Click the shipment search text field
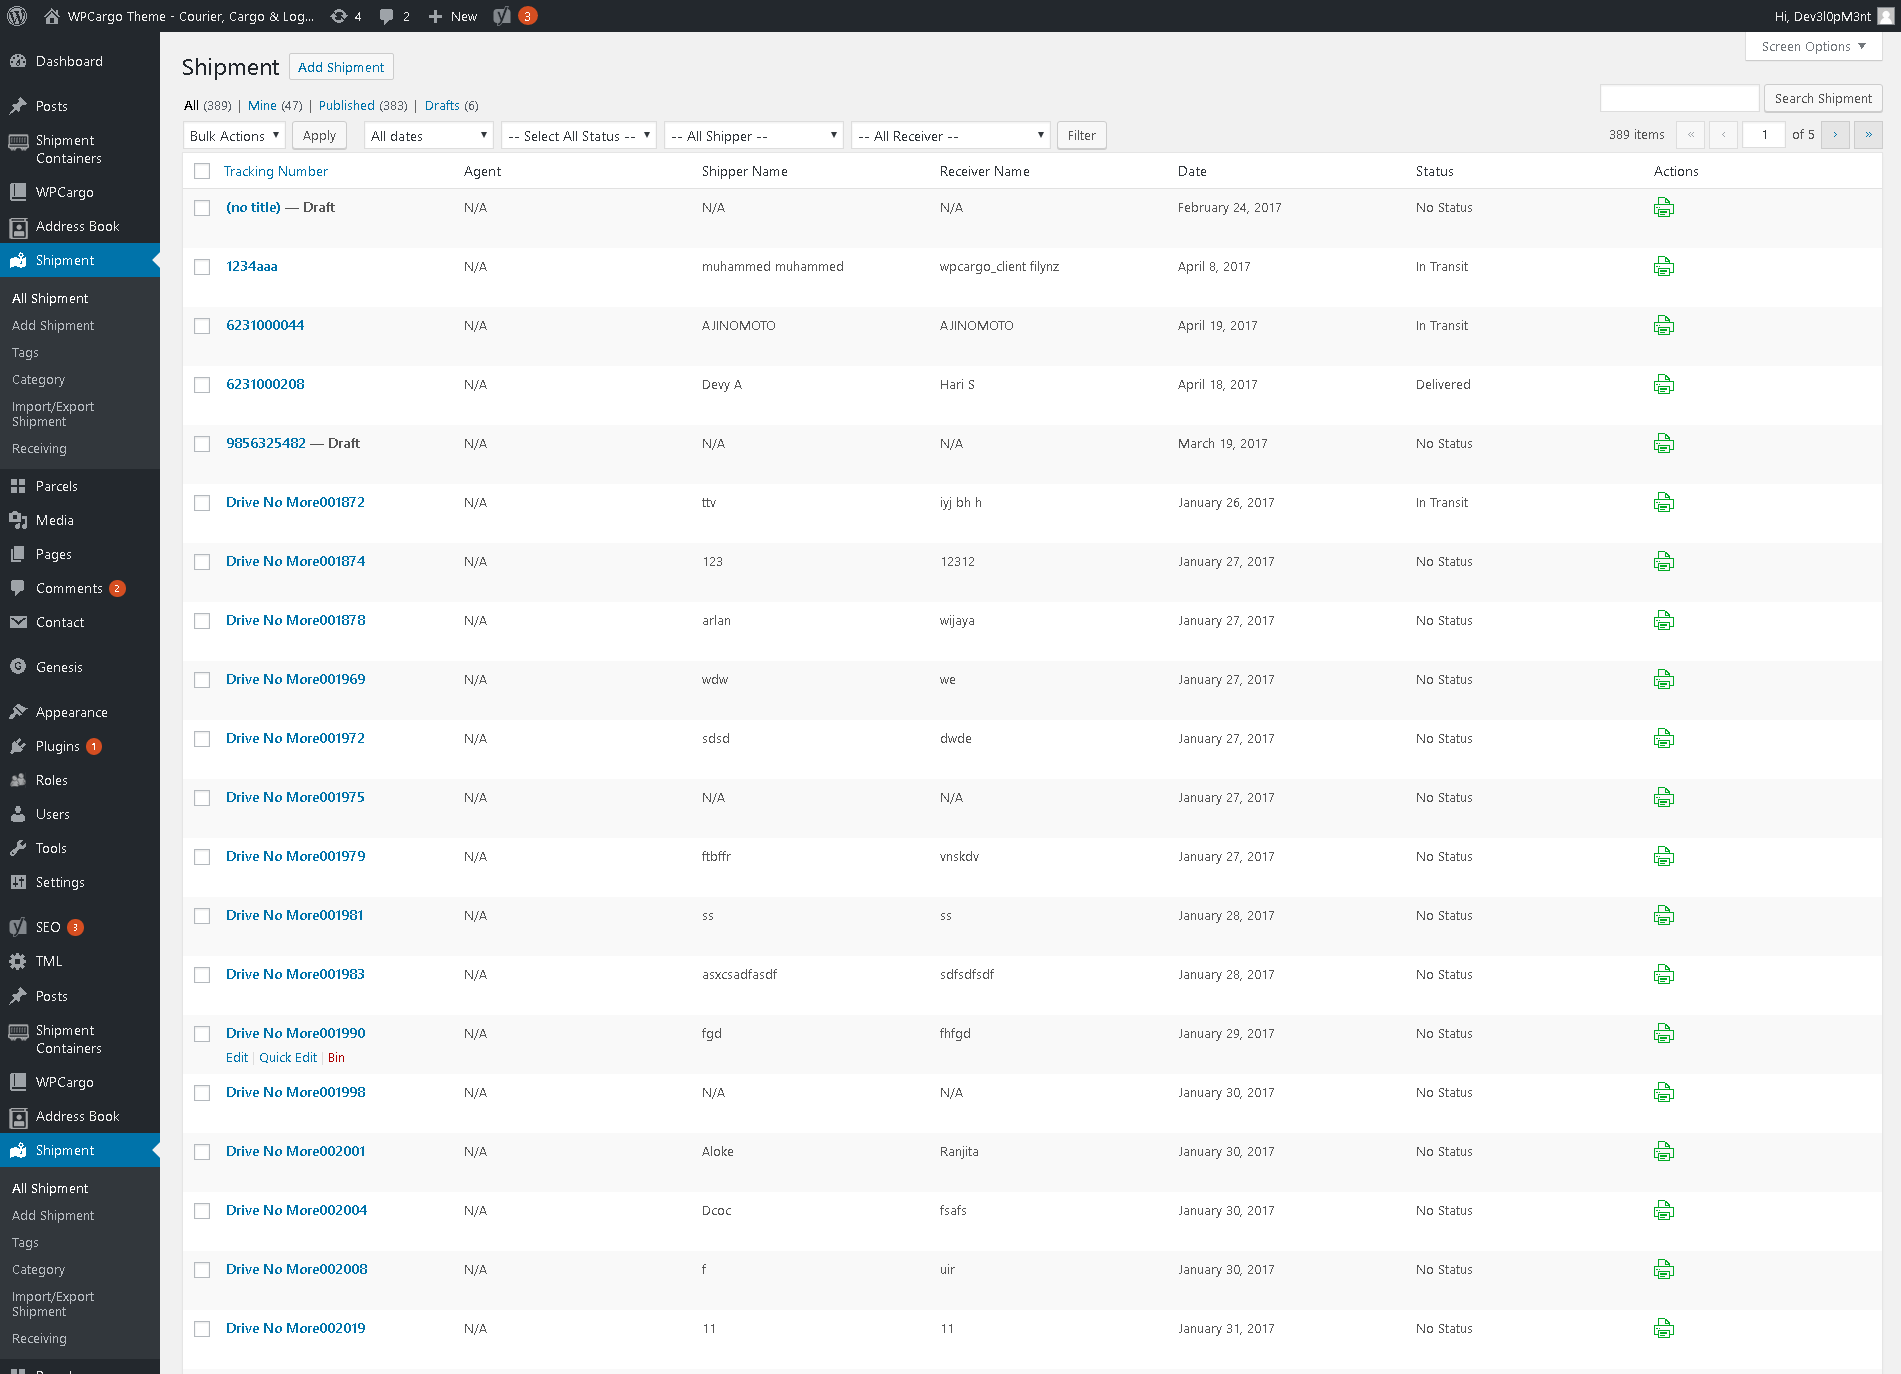This screenshot has width=1901, height=1374. tap(1679, 98)
